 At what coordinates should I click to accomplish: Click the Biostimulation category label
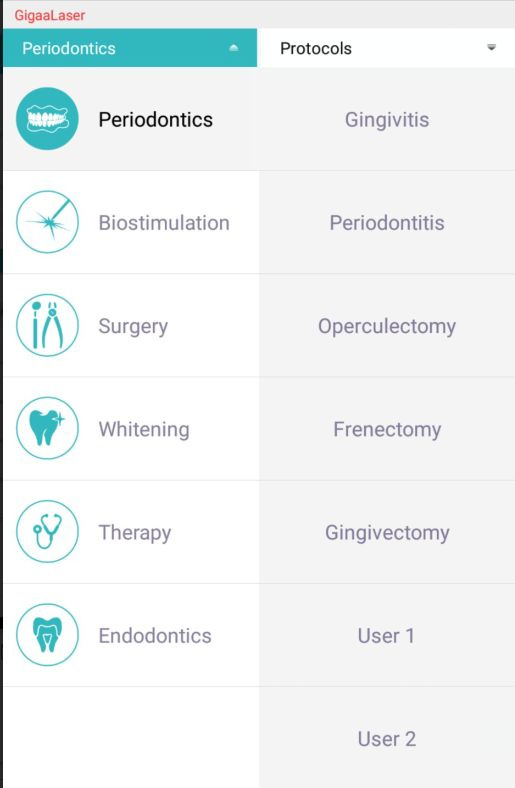164,223
